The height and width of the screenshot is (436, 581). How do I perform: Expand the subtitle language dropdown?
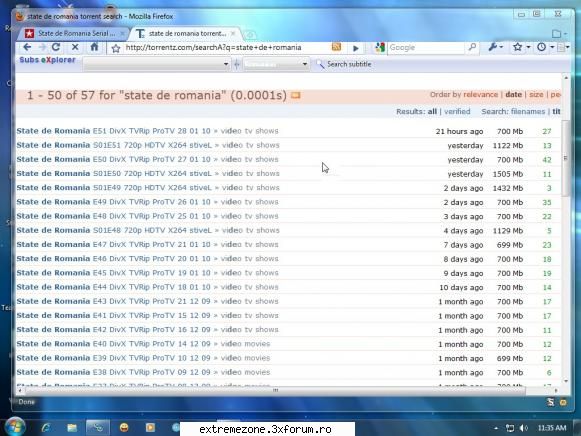click(305, 64)
